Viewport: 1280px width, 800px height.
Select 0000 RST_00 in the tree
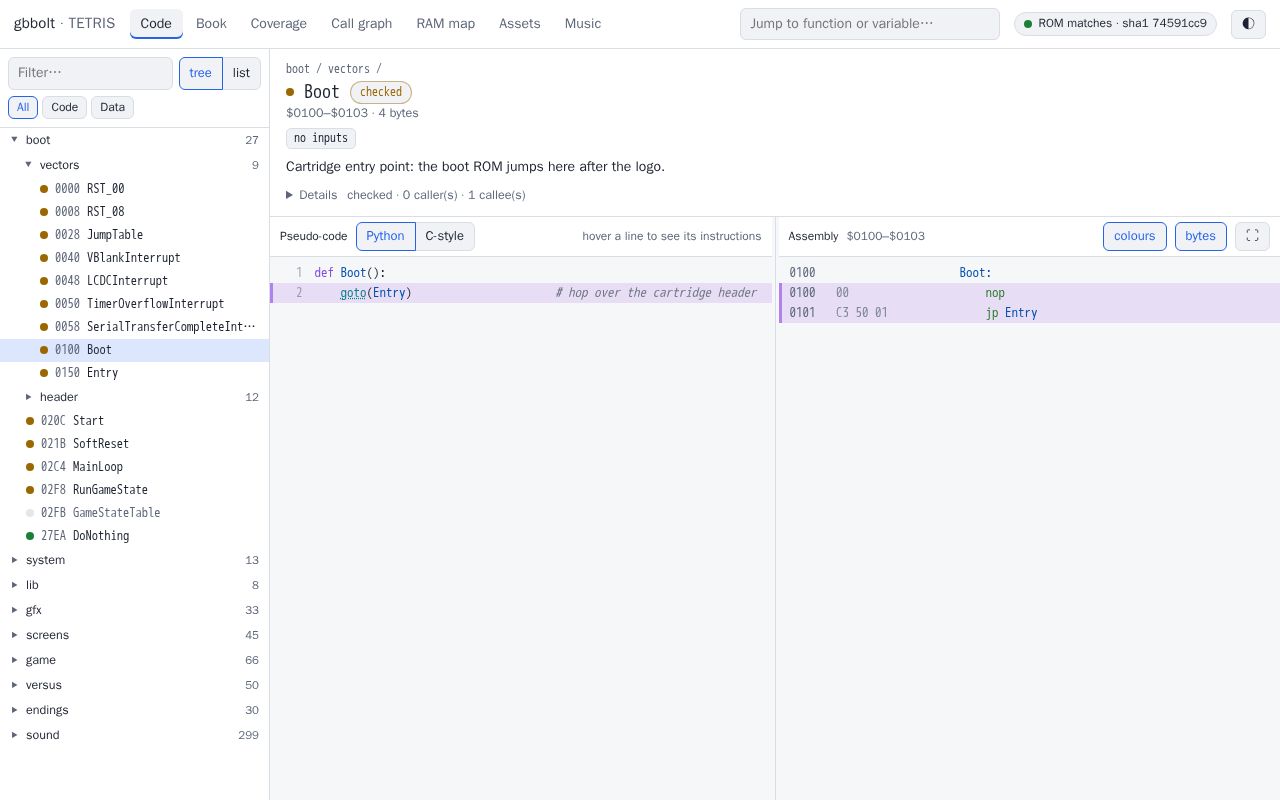pyautogui.click(x=134, y=188)
